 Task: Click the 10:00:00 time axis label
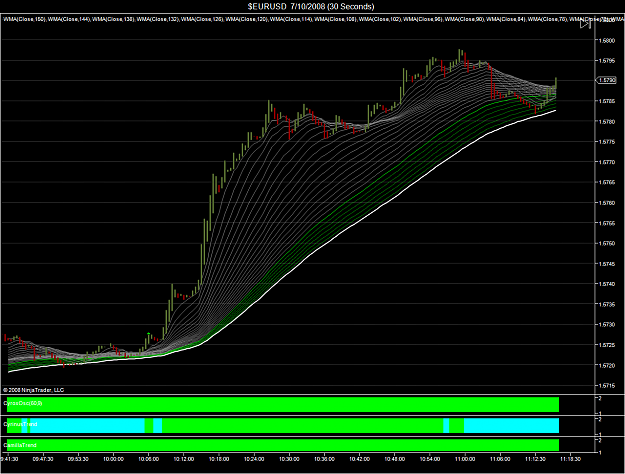[x=113, y=459]
